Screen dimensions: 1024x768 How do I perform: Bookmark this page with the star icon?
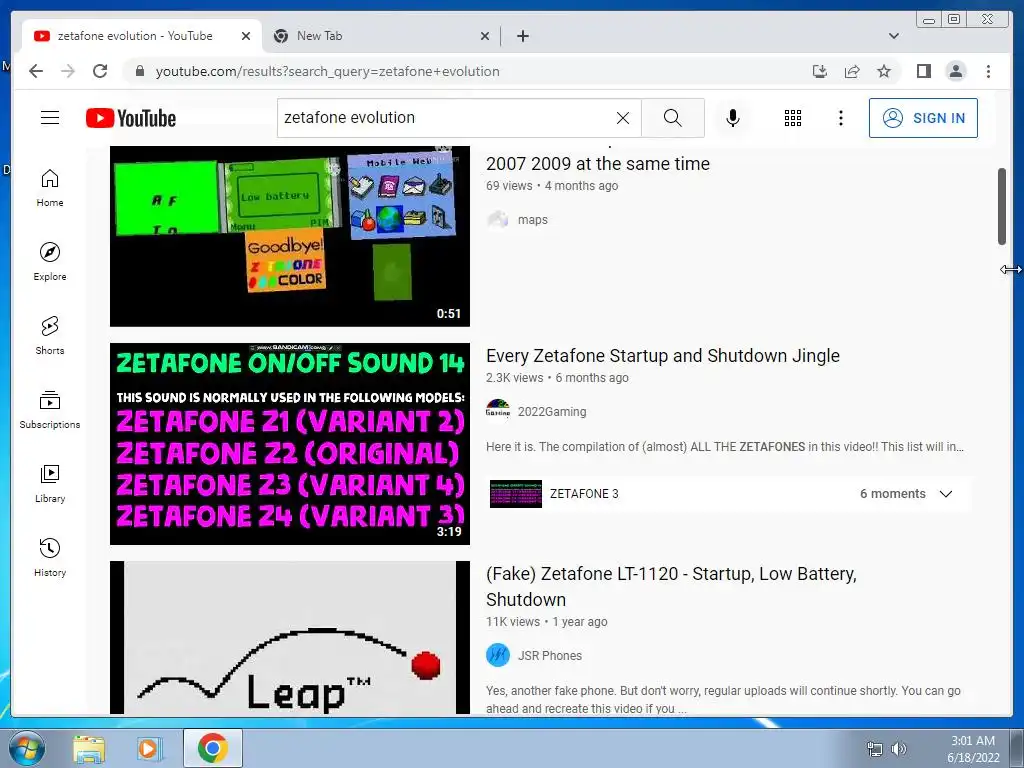(x=884, y=71)
